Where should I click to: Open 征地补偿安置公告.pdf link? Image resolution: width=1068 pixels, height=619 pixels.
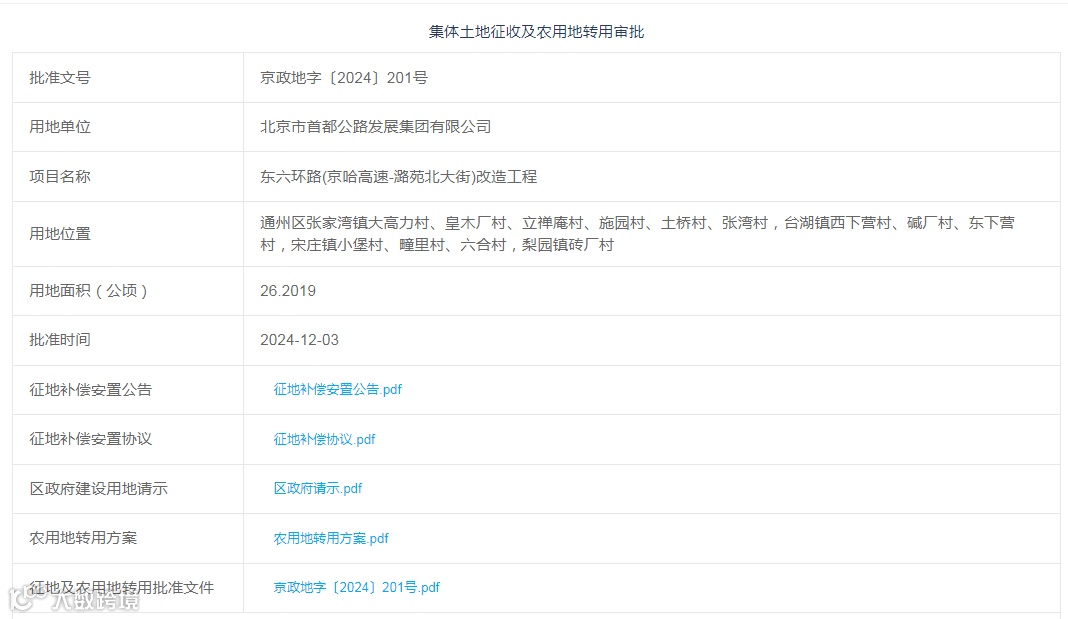pos(337,390)
